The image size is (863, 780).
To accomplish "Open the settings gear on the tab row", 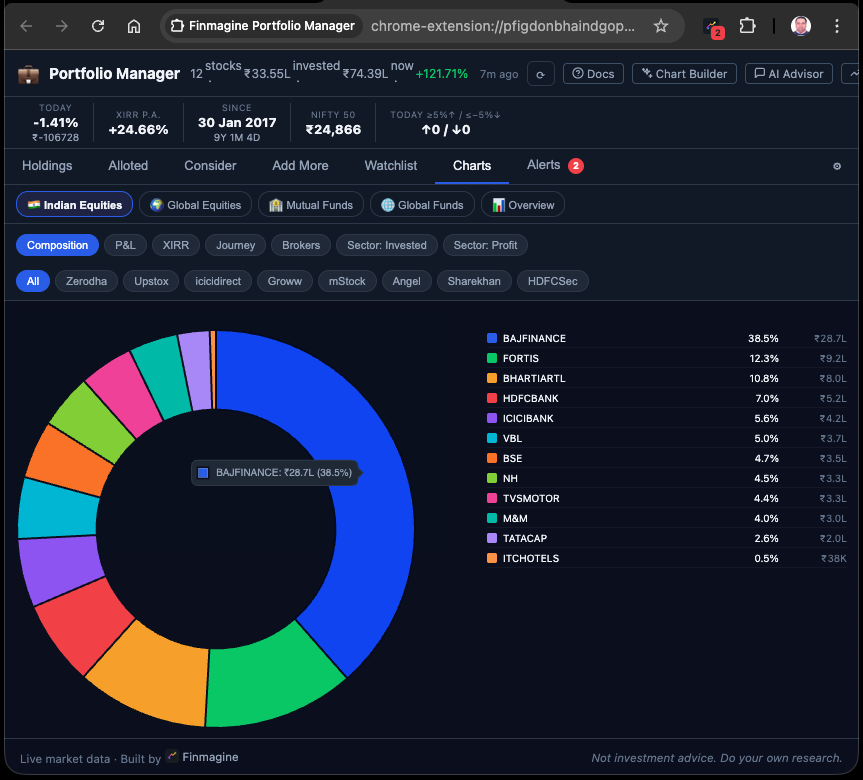I will click(836, 166).
